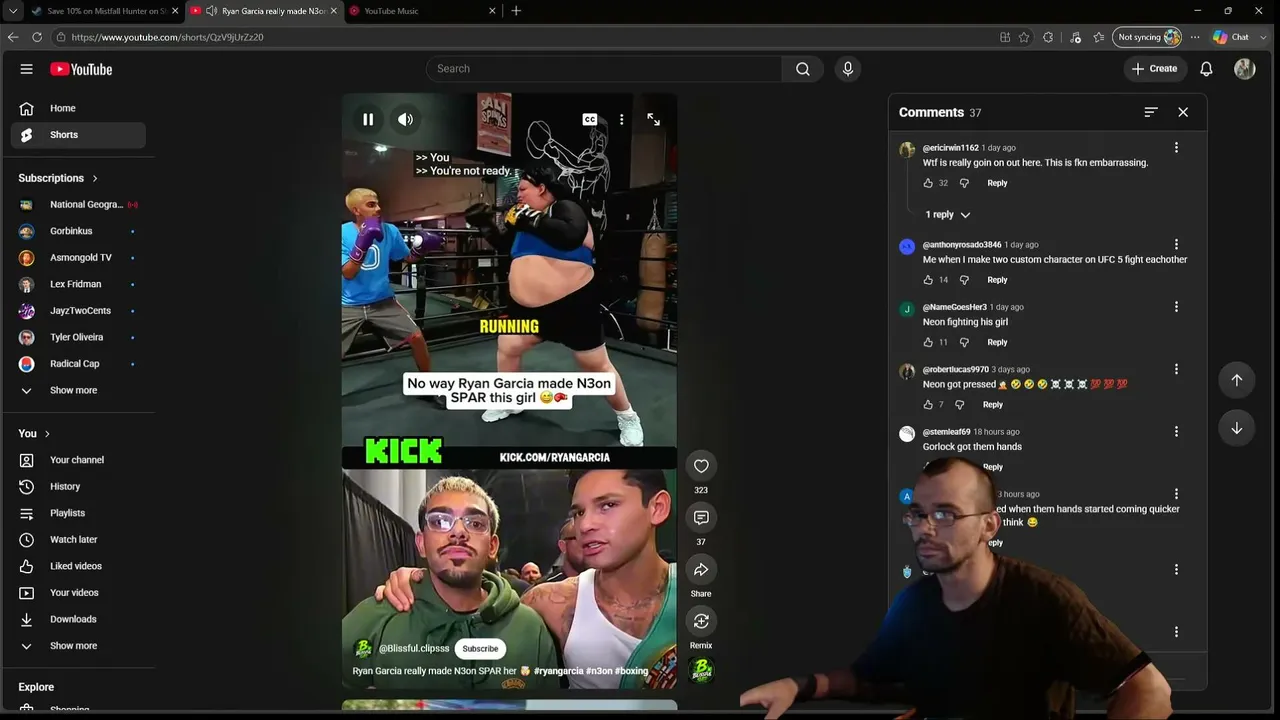This screenshot has width=1280, height=720.
Task: Open the @Blissful.clipsss channel name link
Action: tap(414, 649)
